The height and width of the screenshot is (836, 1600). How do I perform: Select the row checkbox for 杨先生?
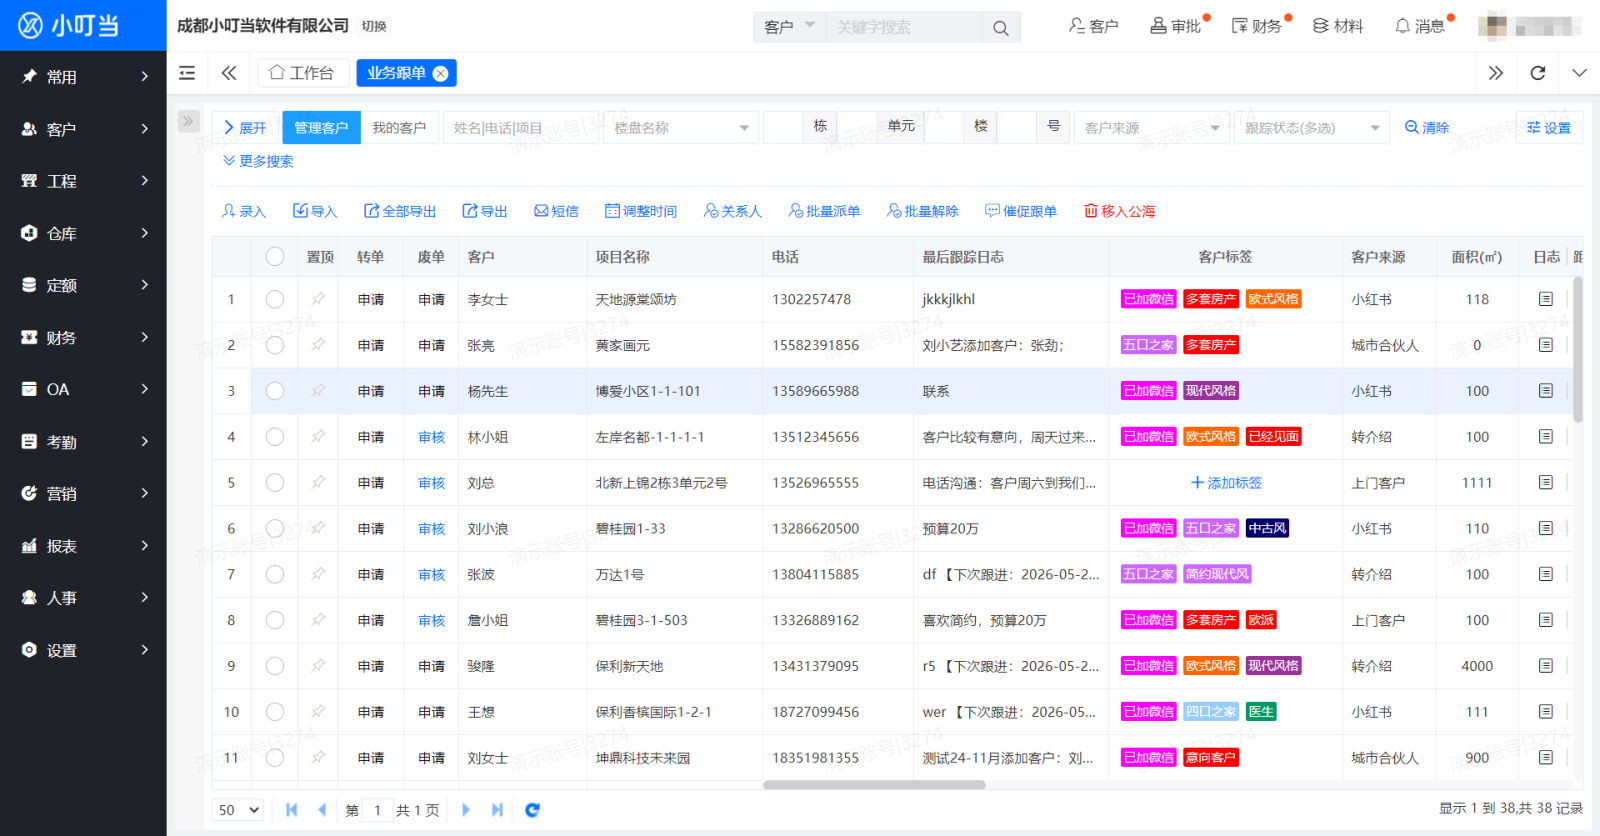pyautogui.click(x=275, y=391)
